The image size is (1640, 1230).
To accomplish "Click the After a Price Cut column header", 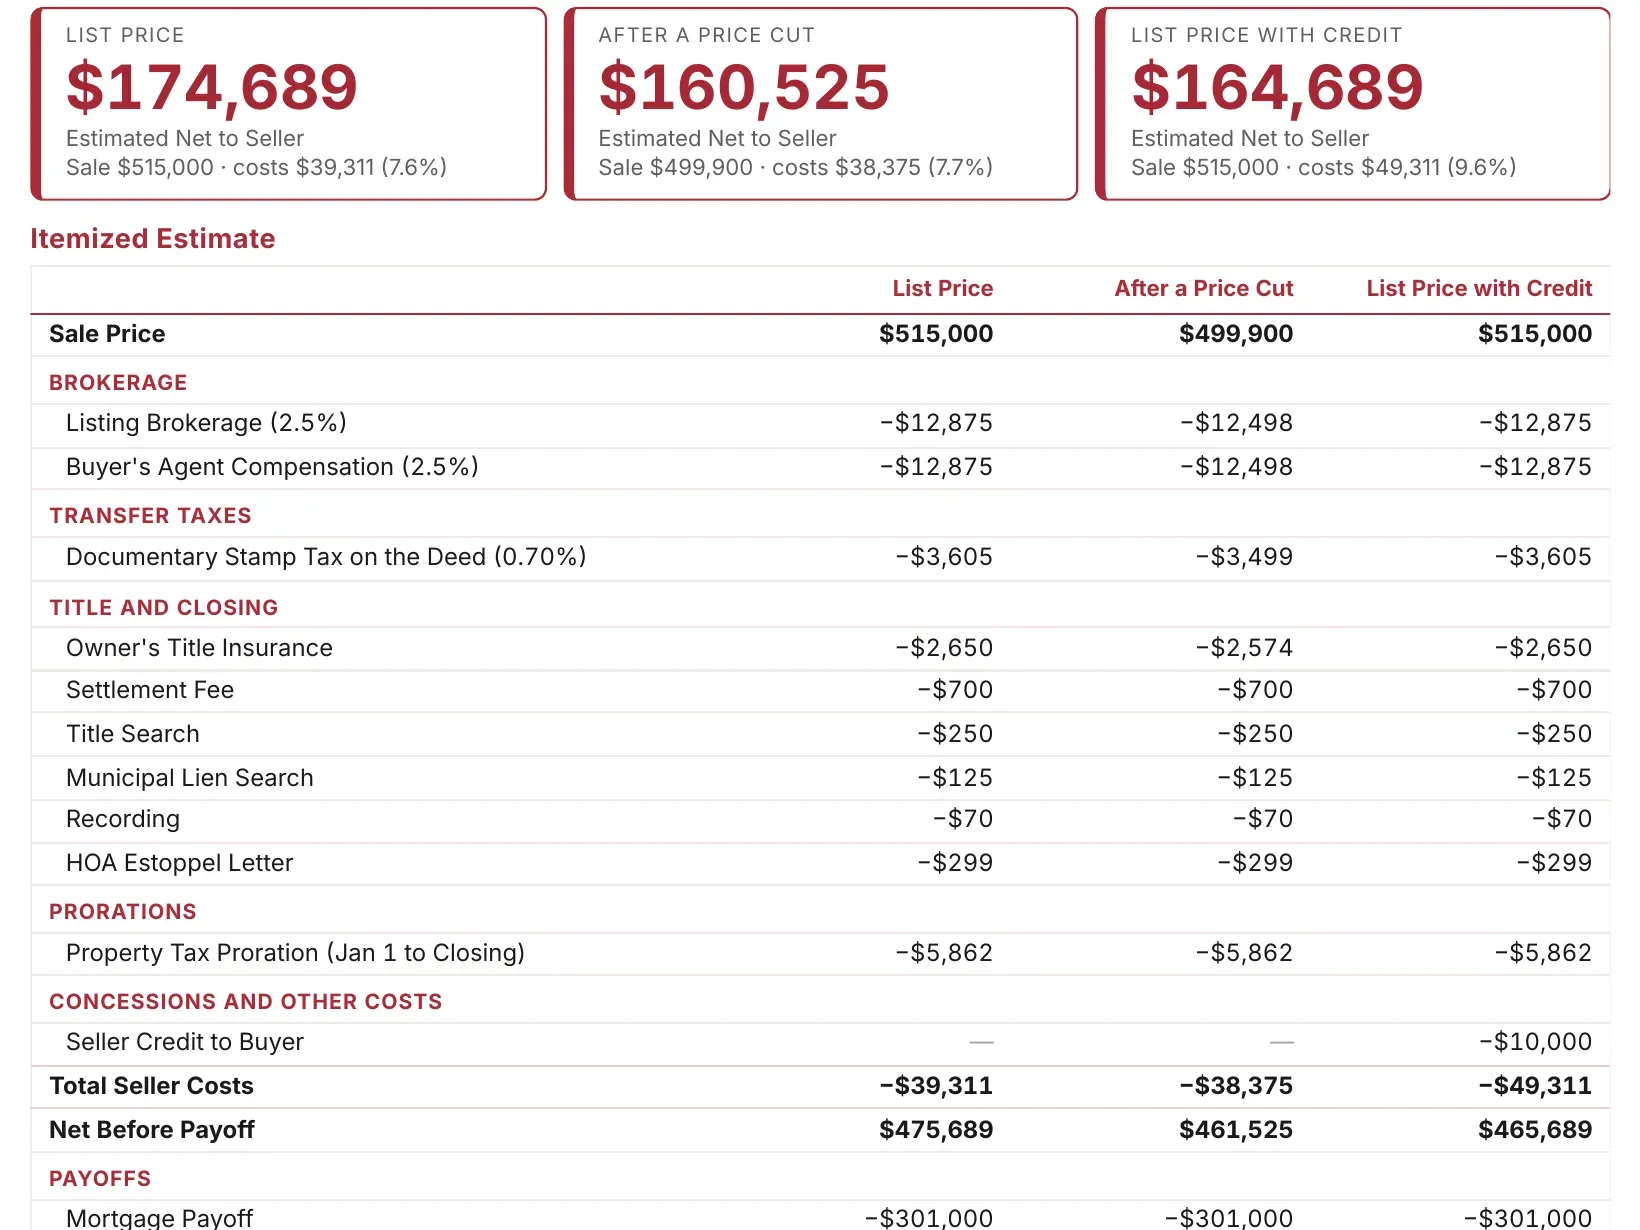I will [x=1204, y=288].
